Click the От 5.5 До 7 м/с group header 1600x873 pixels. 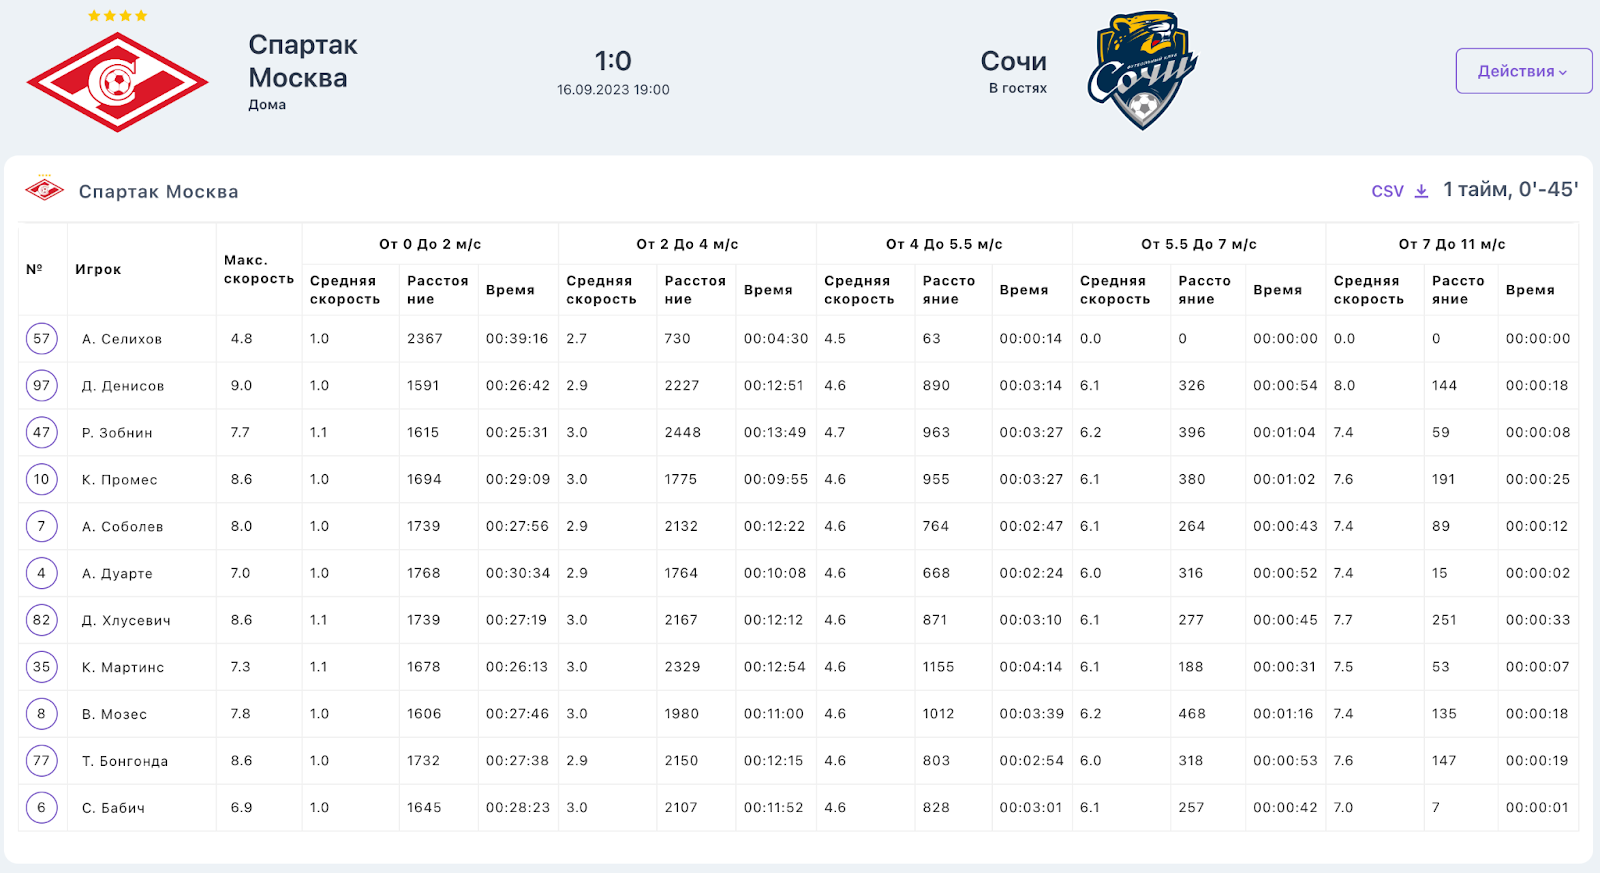point(1199,244)
